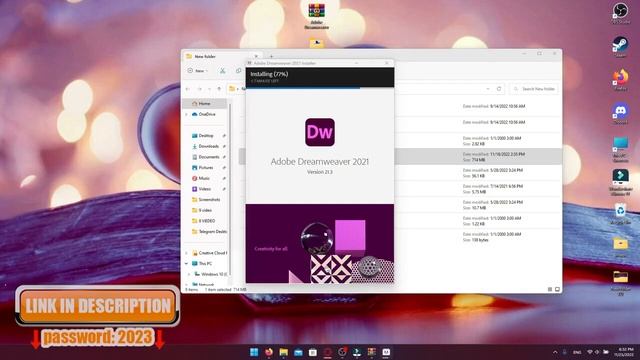Image resolution: width=640 pixels, height=360 pixels.
Task: Open the Wondershare Filmora desktop shortcut
Action: pyautogui.click(x=620, y=182)
